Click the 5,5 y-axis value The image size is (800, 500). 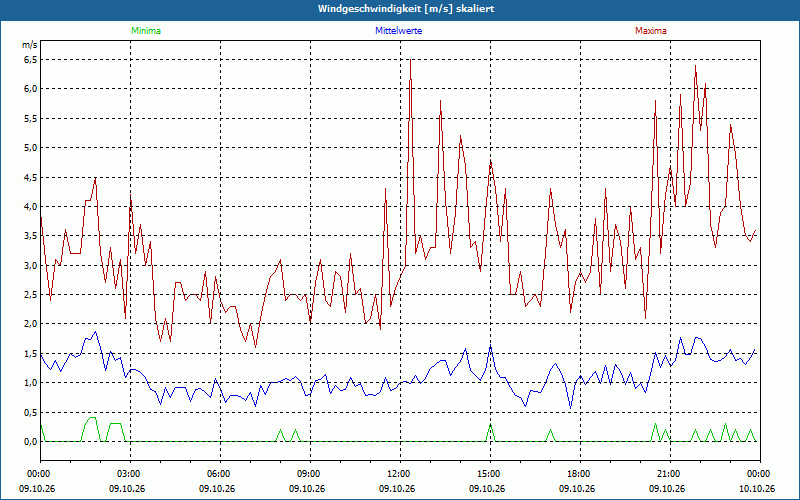point(31,118)
